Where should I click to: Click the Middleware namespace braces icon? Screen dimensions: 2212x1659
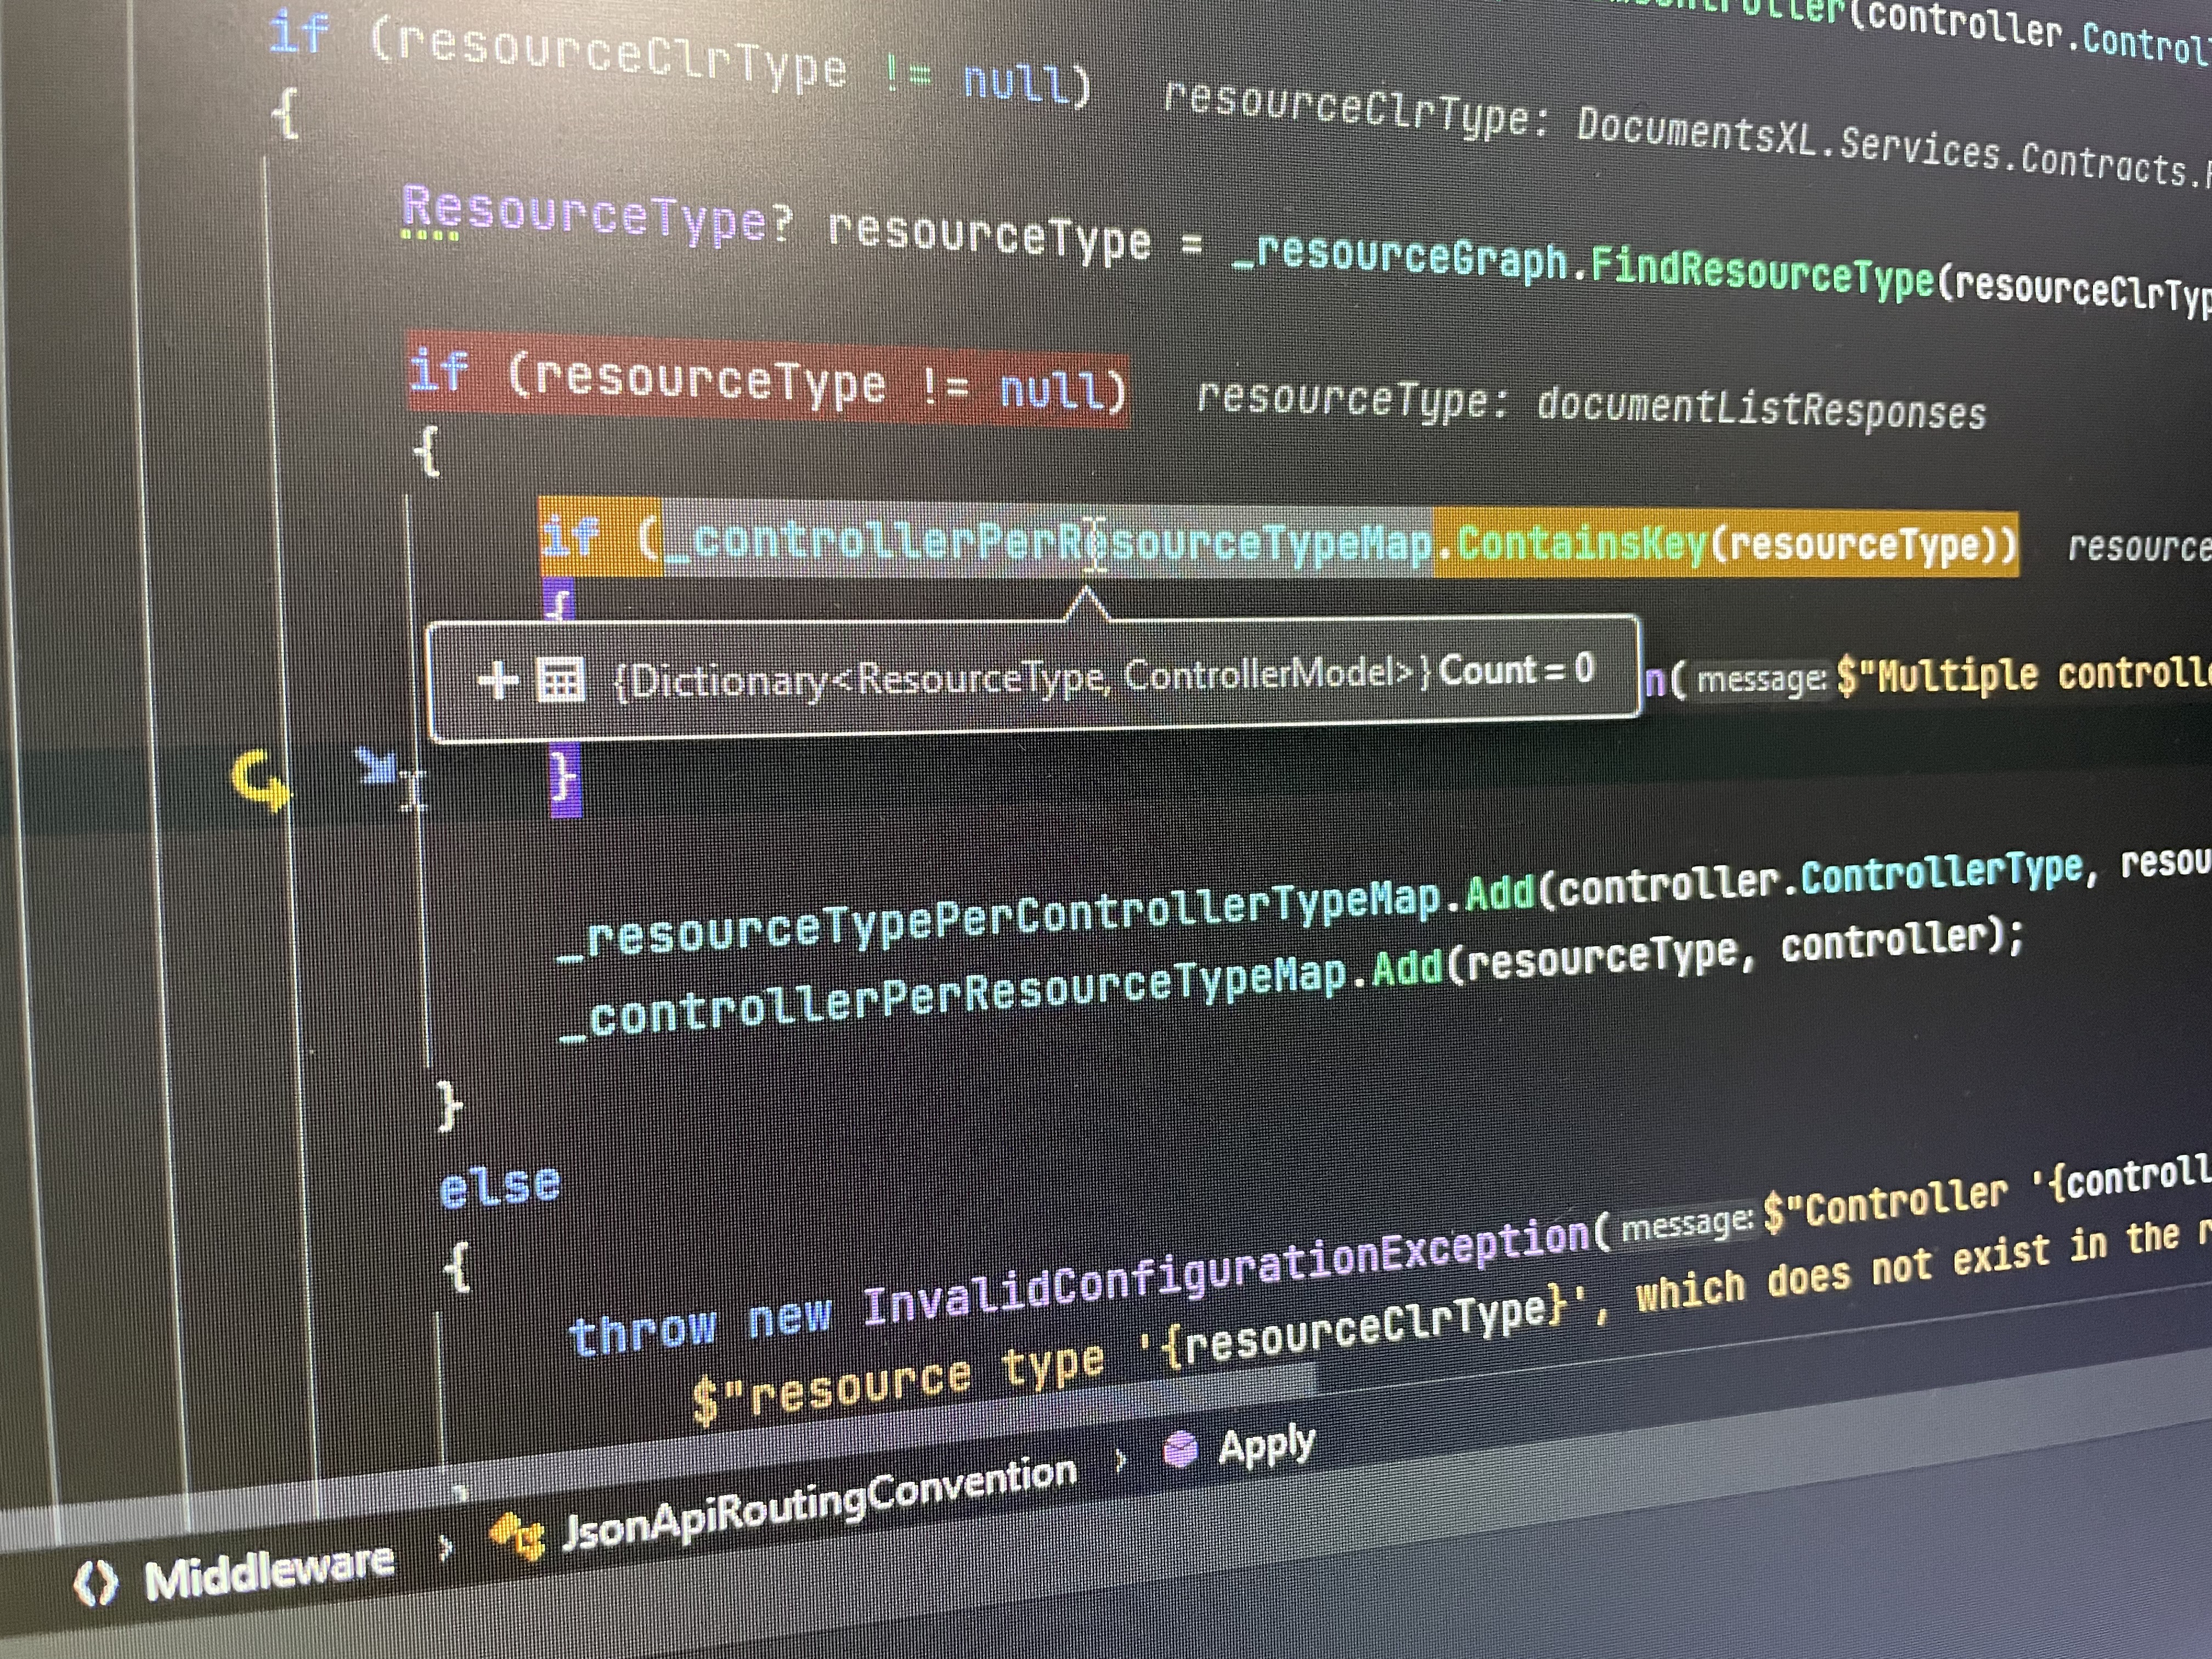(x=96, y=1584)
